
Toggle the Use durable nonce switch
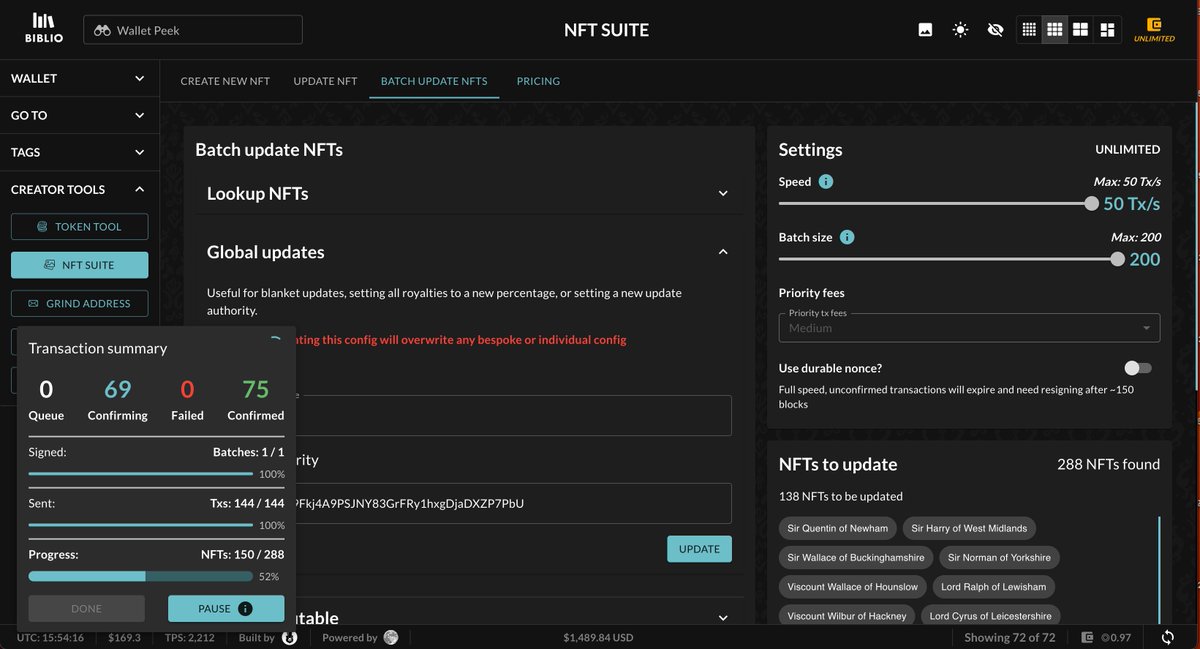click(x=1137, y=368)
